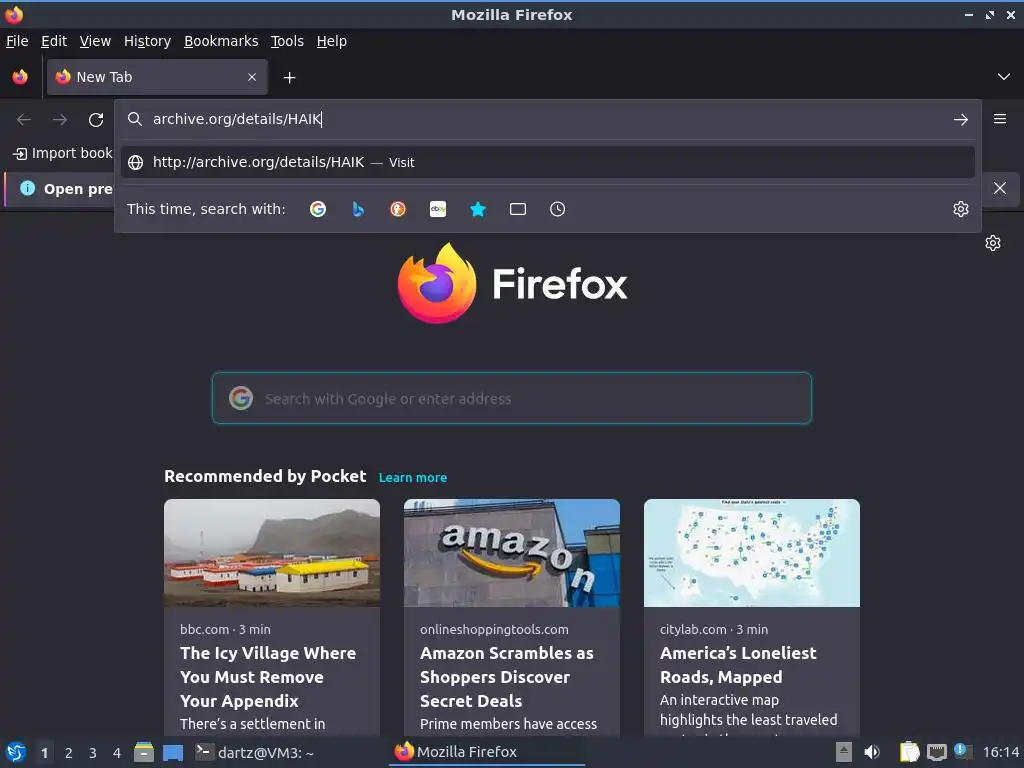Image resolution: width=1024 pixels, height=768 pixels.
Task: Click the info icon in notification bar
Action: click(27, 188)
